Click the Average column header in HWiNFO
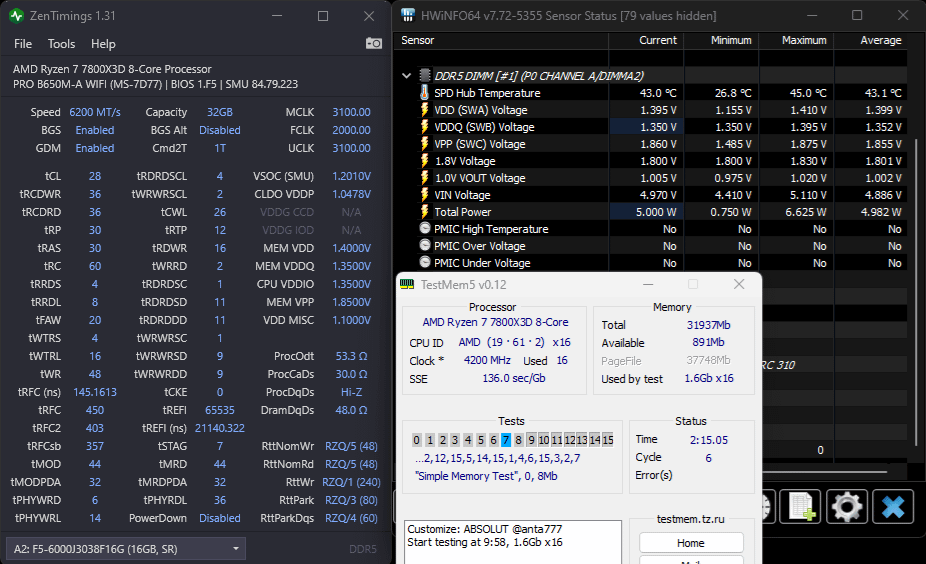 (x=870, y=40)
